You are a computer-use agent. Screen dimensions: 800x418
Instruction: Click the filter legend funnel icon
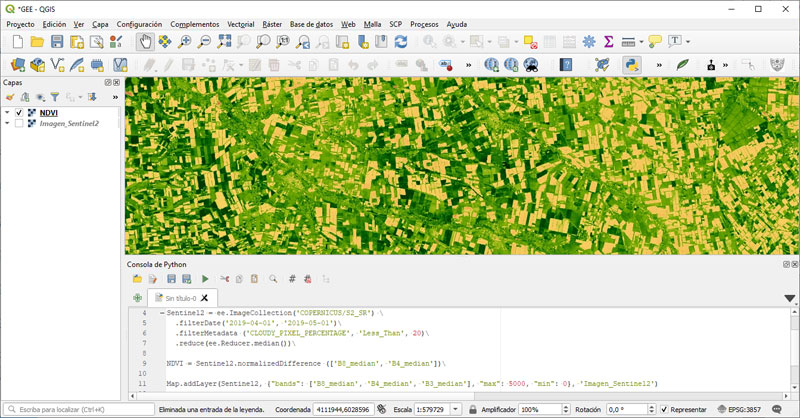(x=55, y=97)
